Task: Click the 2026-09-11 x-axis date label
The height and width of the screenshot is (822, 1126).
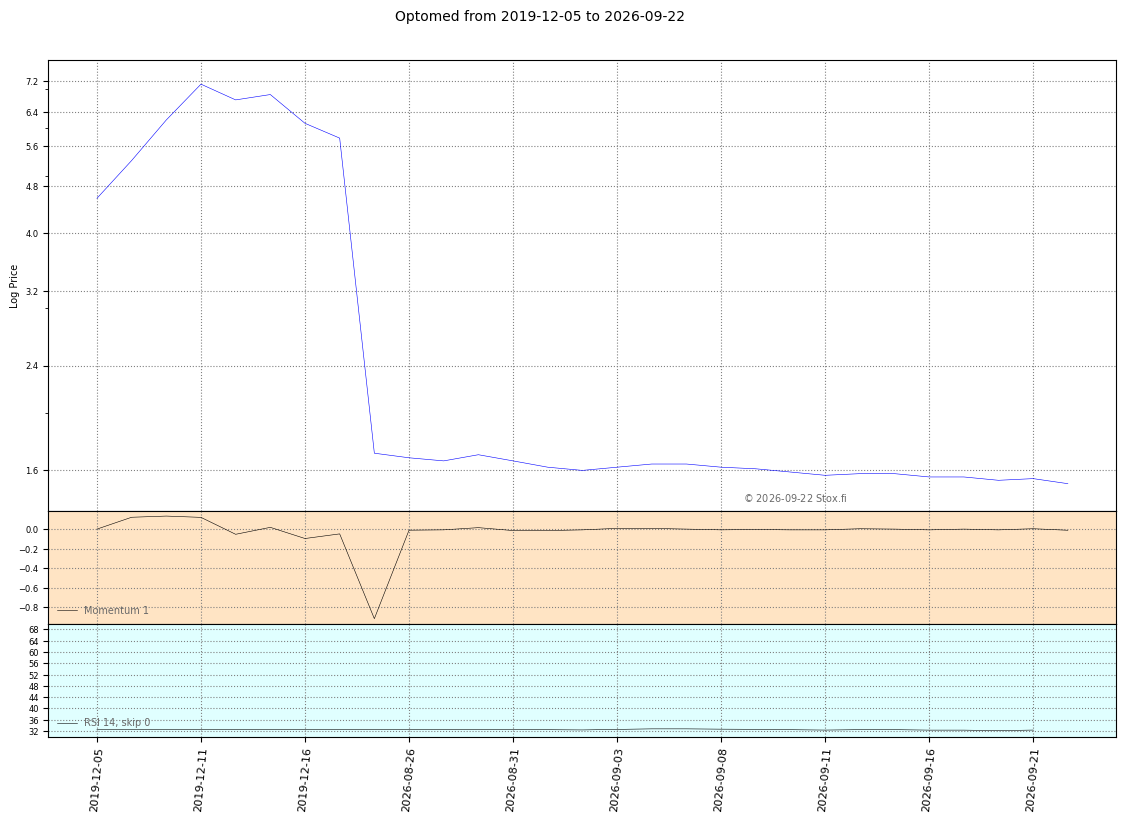Action: pyautogui.click(x=824, y=780)
